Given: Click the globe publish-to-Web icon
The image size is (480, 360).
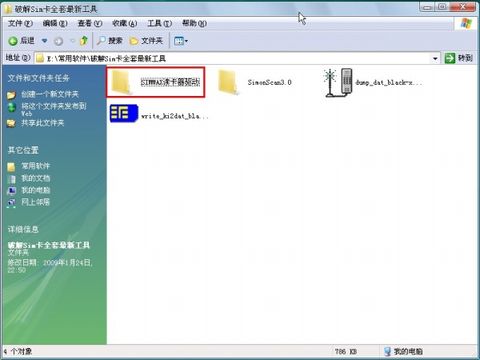Looking at the screenshot, I should pos(11,107).
